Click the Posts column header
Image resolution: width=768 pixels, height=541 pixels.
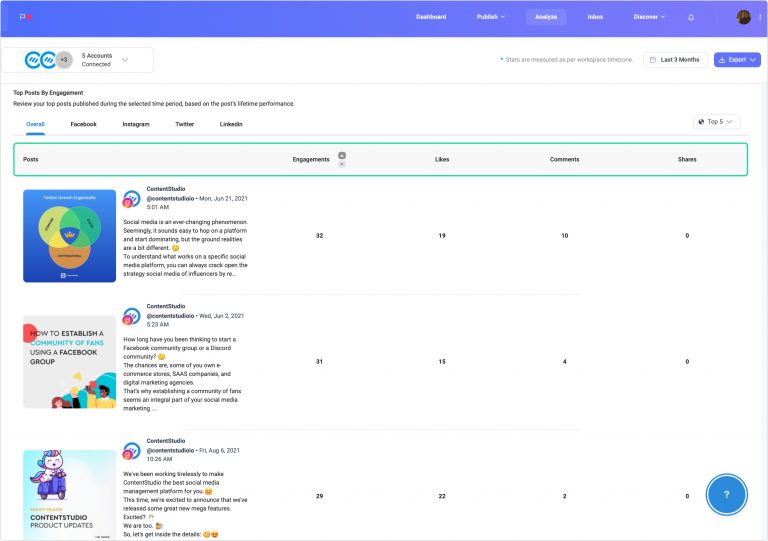[x=30, y=160]
